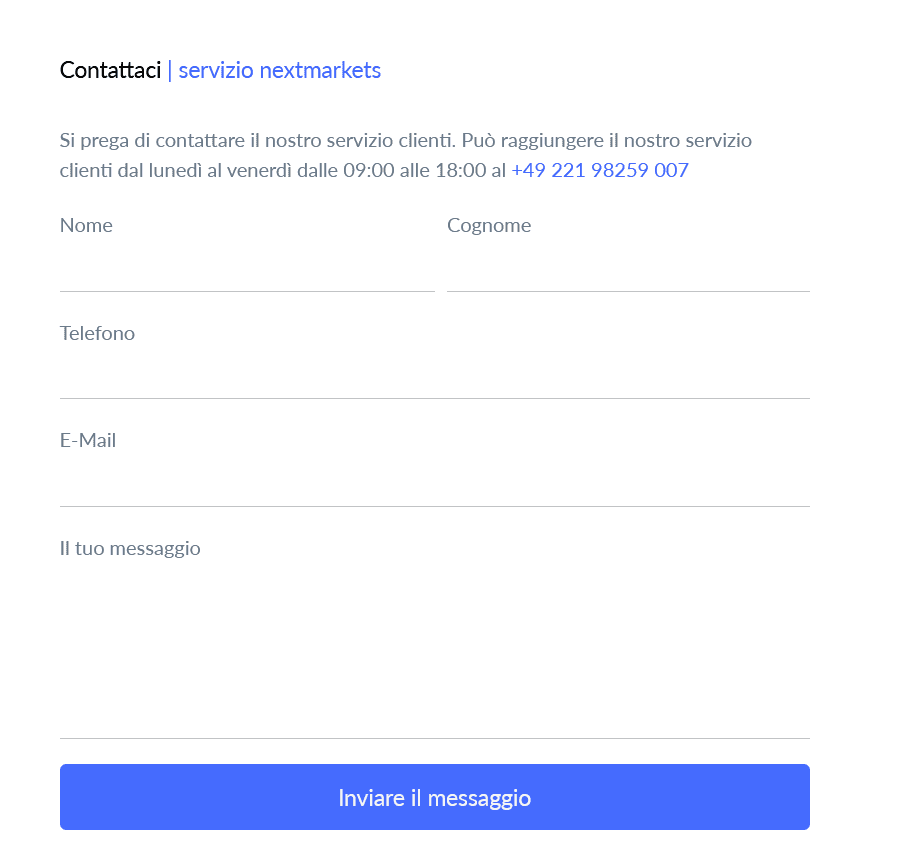The width and height of the screenshot is (914, 857).
Task: Click the Cognome field label
Action: (x=489, y=226)
